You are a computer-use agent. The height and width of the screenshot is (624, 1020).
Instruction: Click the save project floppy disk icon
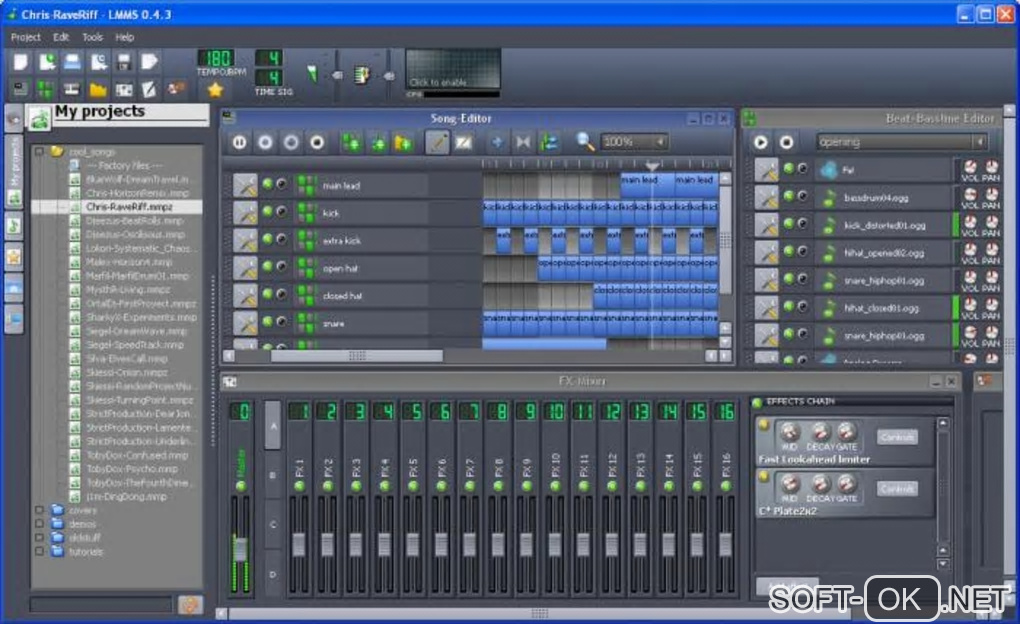123,62
